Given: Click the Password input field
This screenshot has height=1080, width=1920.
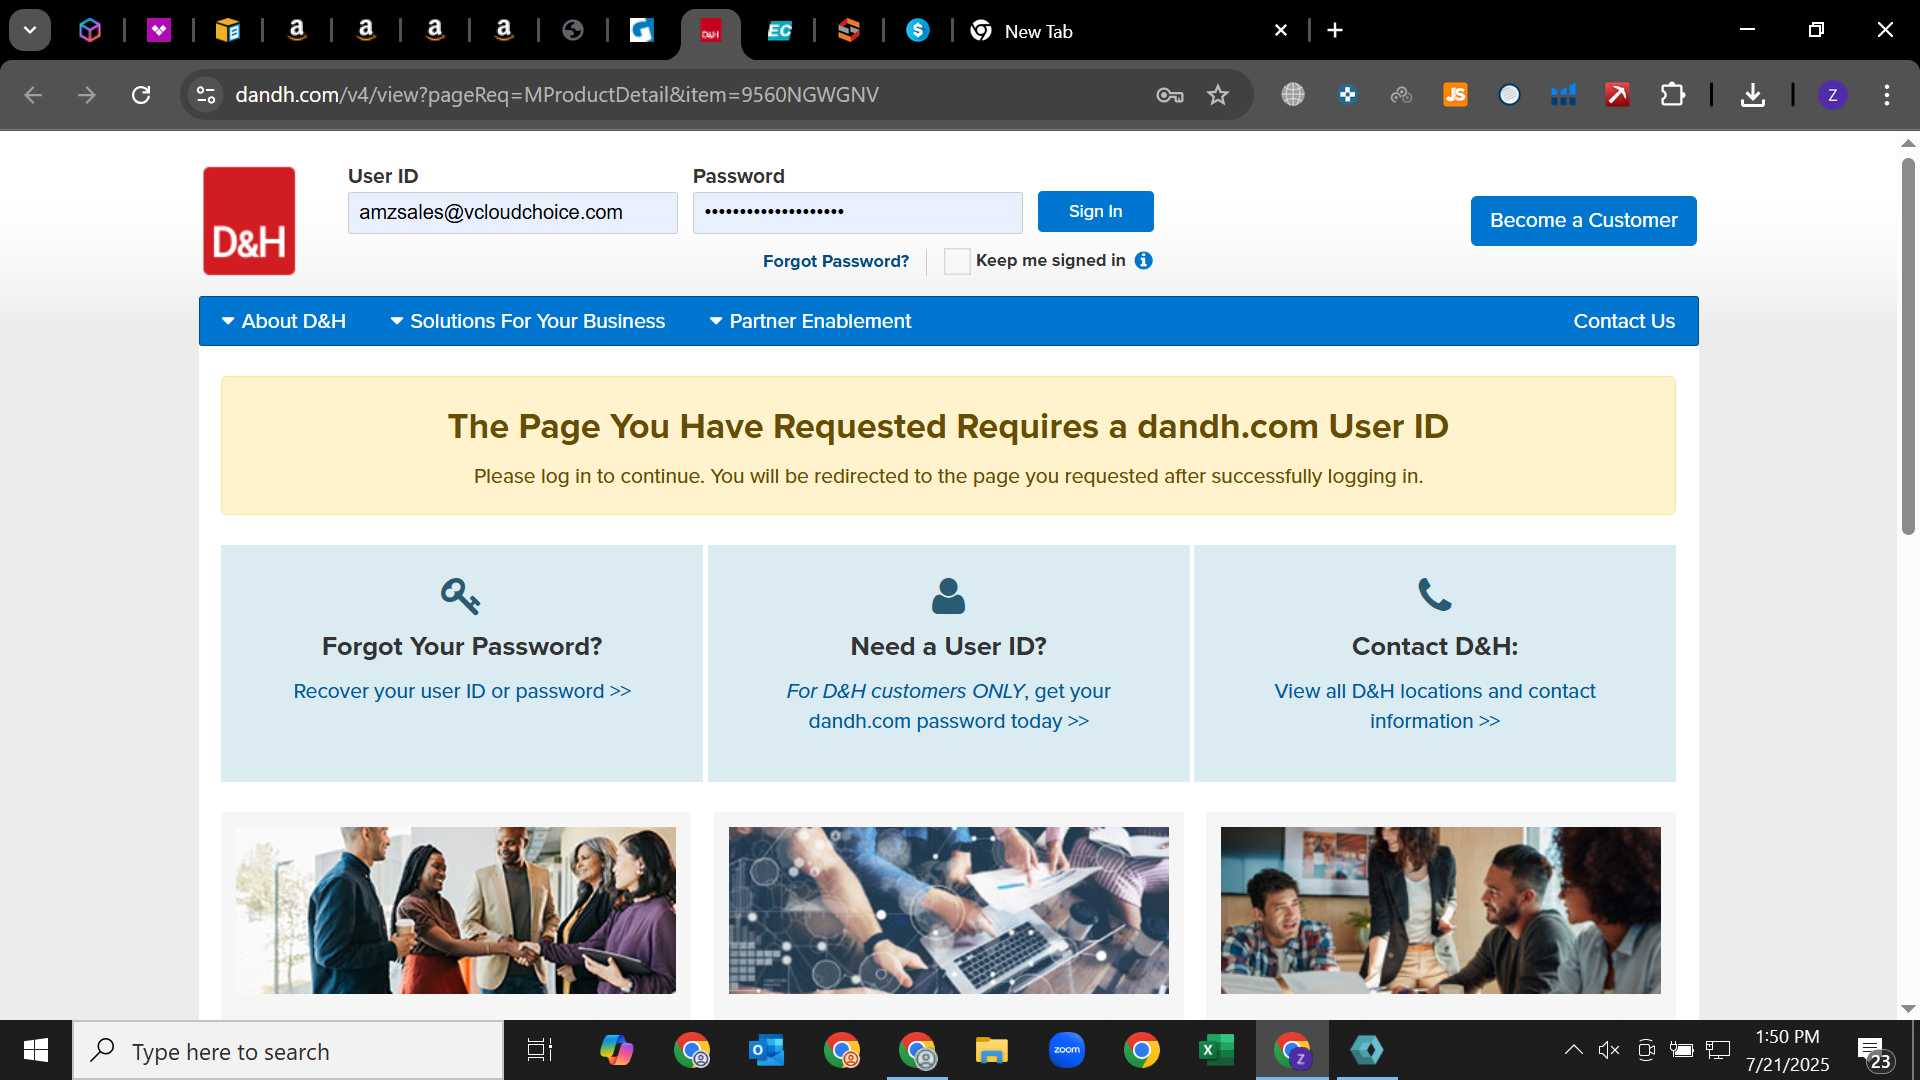Looking at the screenshot, I should 857,213.
